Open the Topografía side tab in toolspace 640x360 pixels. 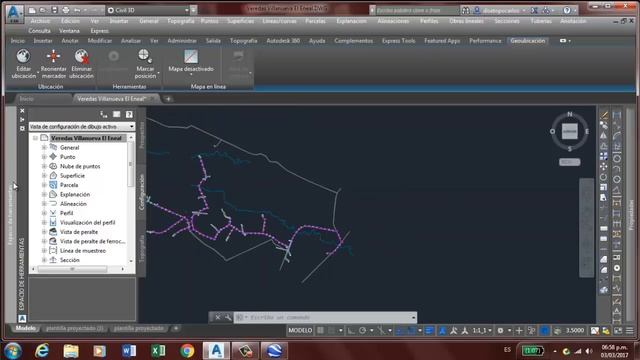click(x=142, y=249)
